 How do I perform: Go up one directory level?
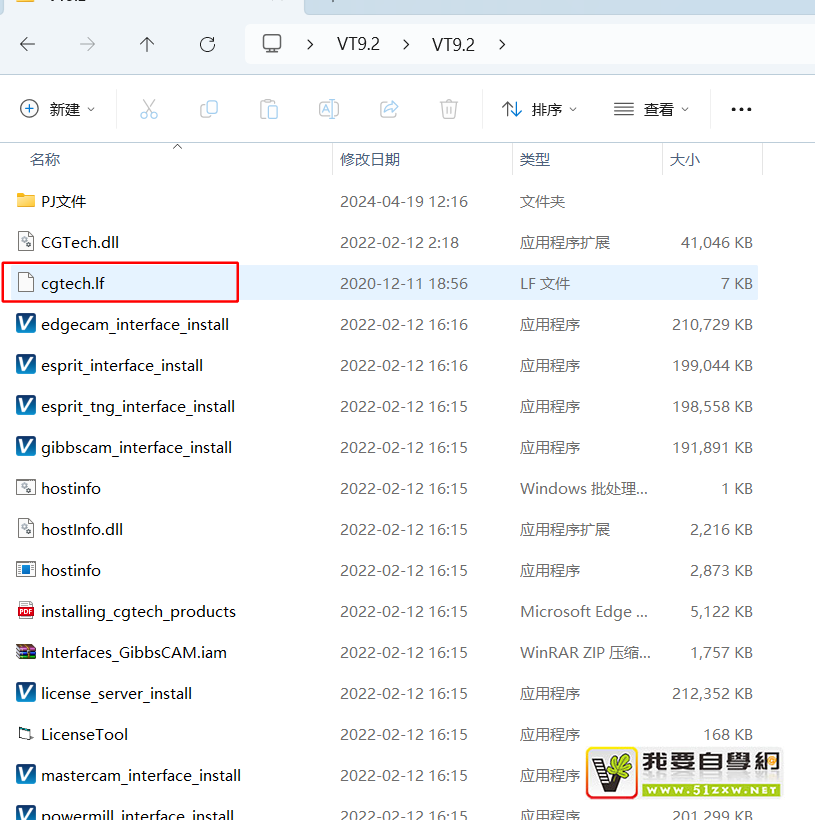[x=147, y=44]
